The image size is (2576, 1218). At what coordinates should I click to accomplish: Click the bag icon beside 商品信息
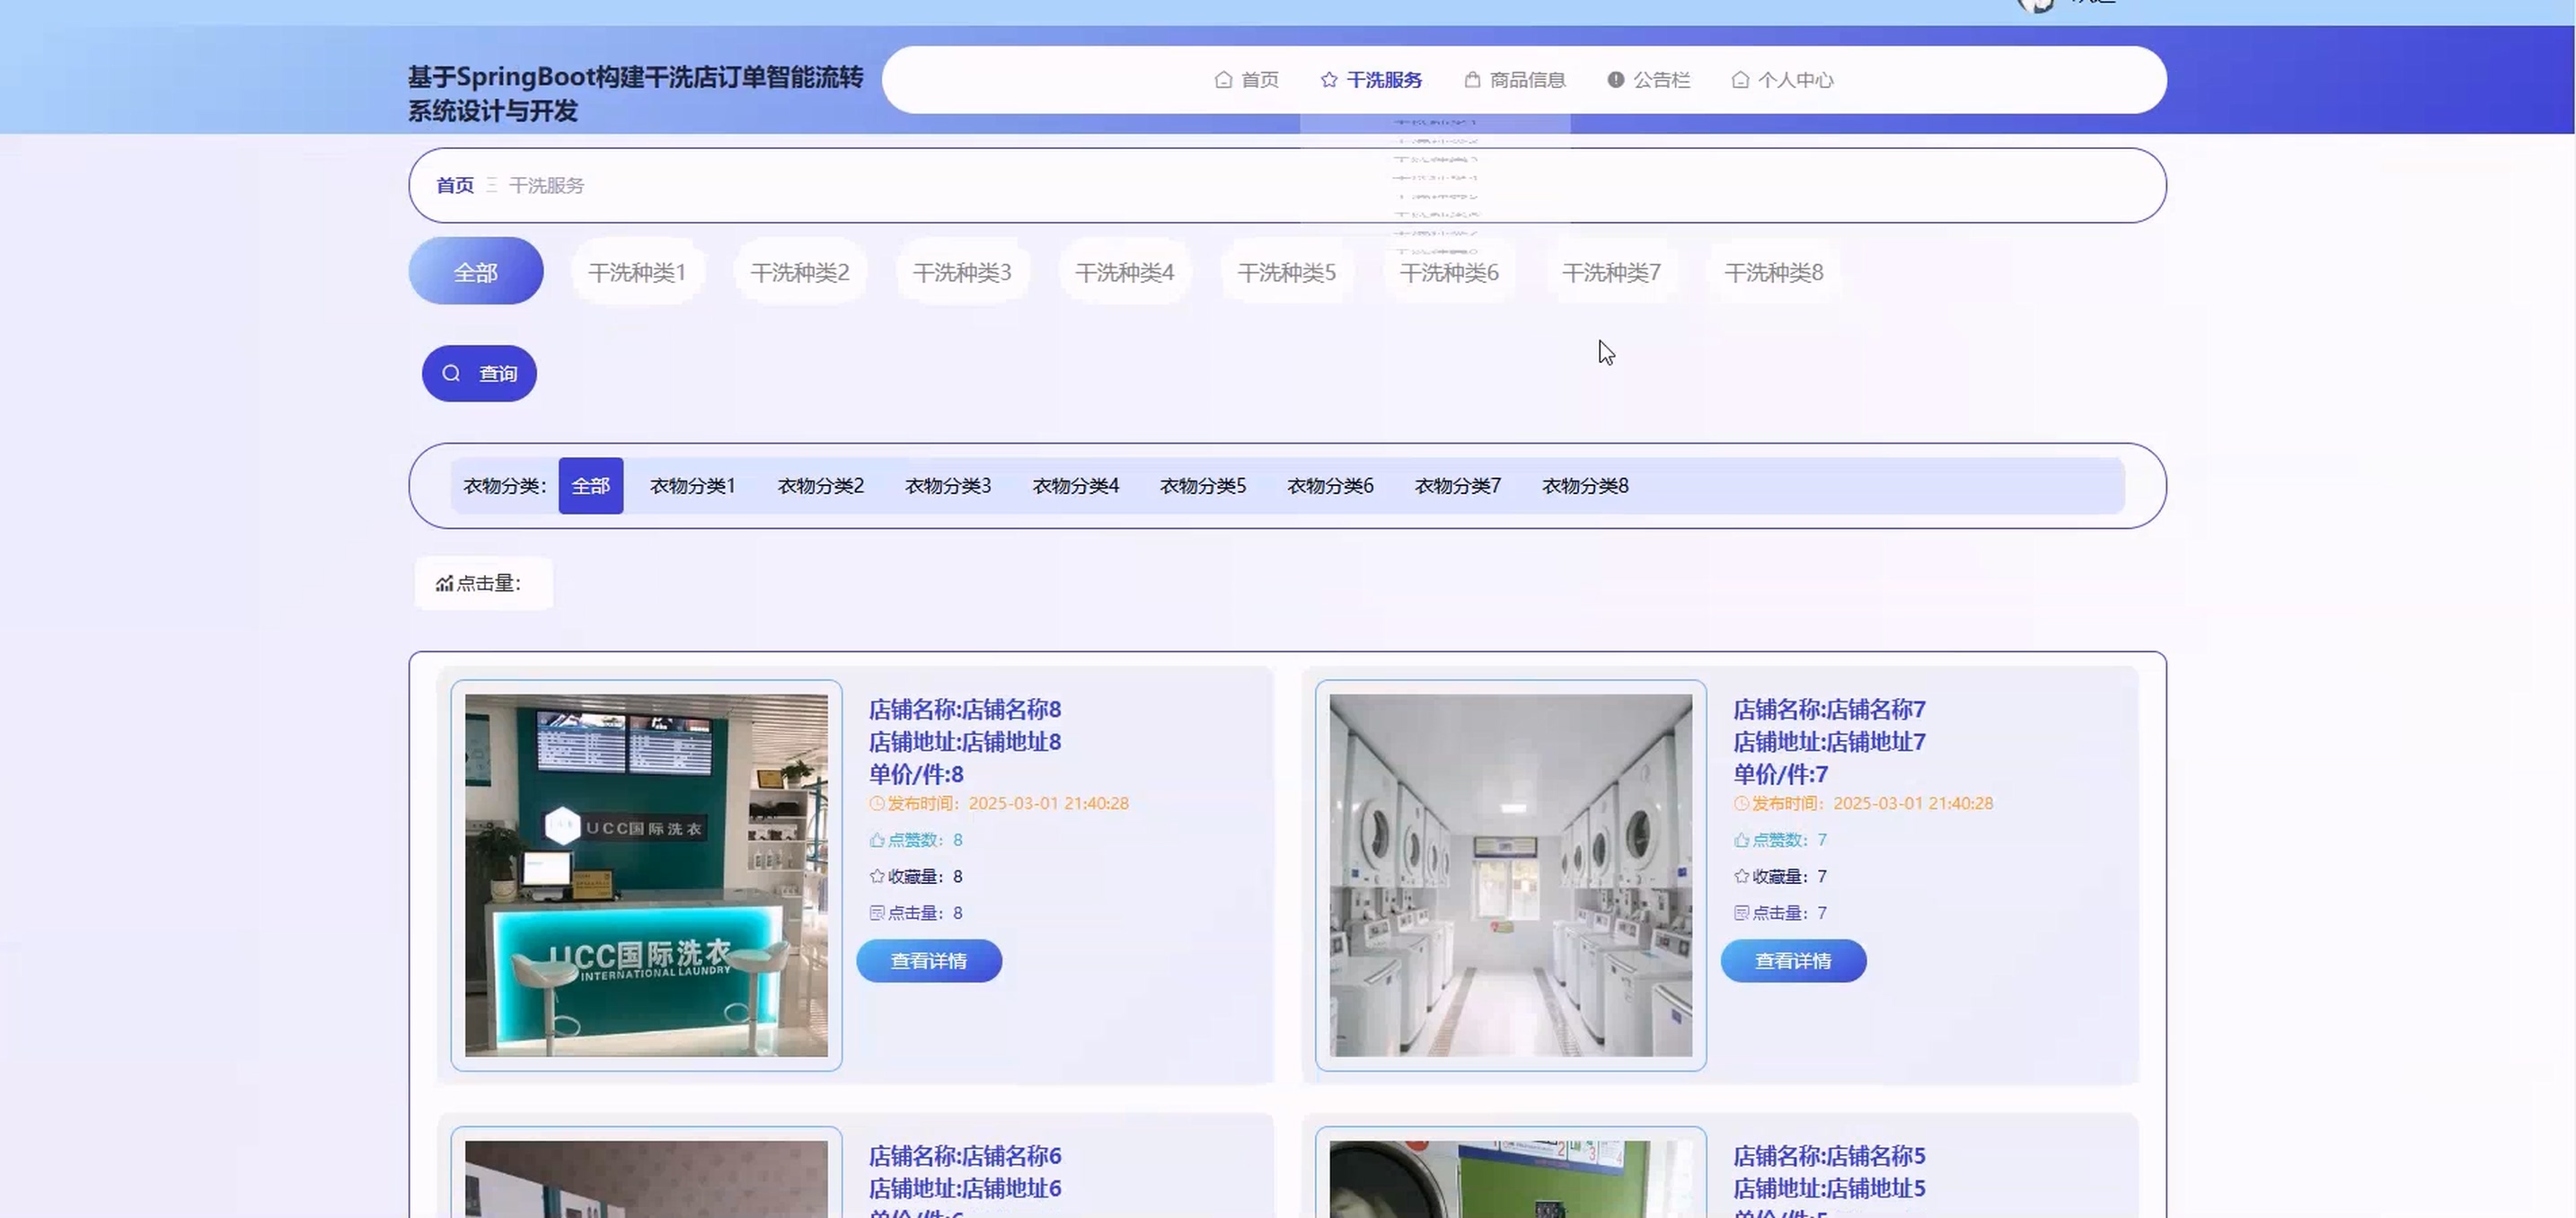(1471, 80)
